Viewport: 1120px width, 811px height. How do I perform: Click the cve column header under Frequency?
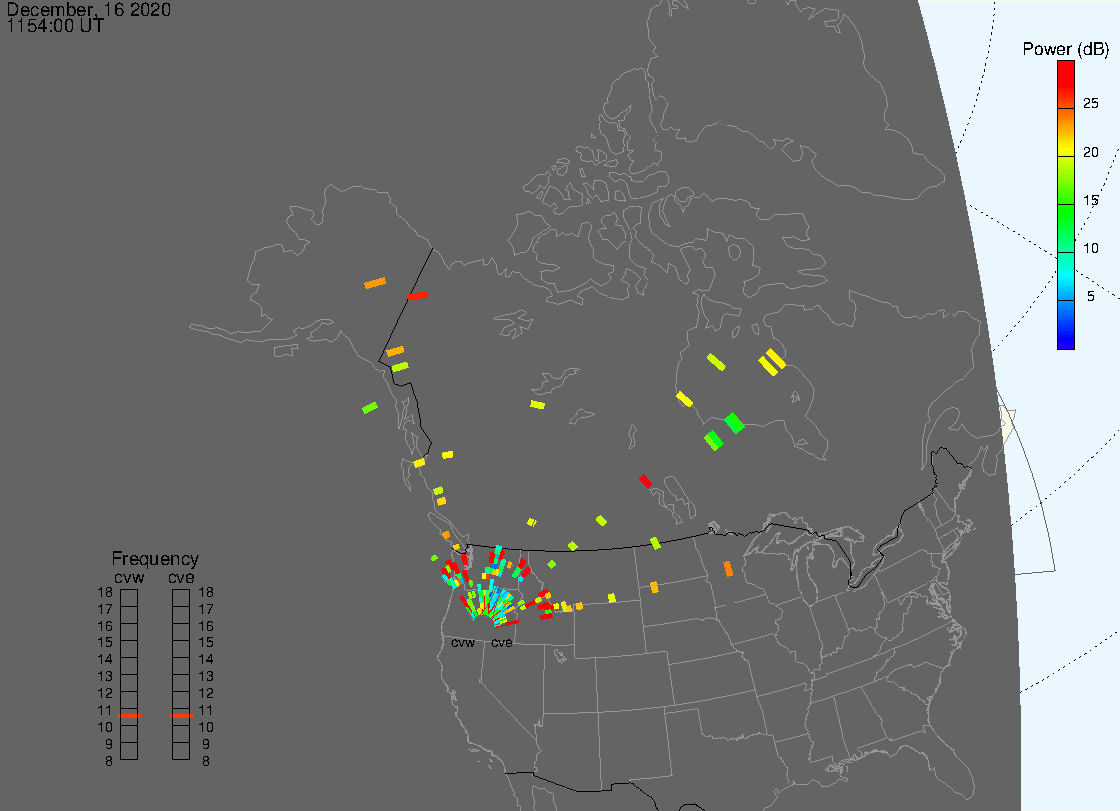tap(181, 577)
